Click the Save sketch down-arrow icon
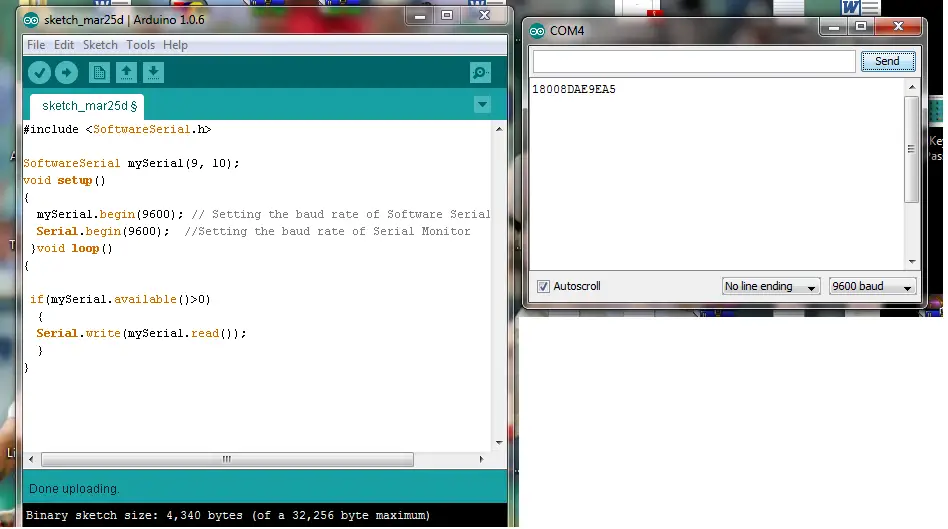The width and height of the screenshot is (948, 529). click(153, 72)
